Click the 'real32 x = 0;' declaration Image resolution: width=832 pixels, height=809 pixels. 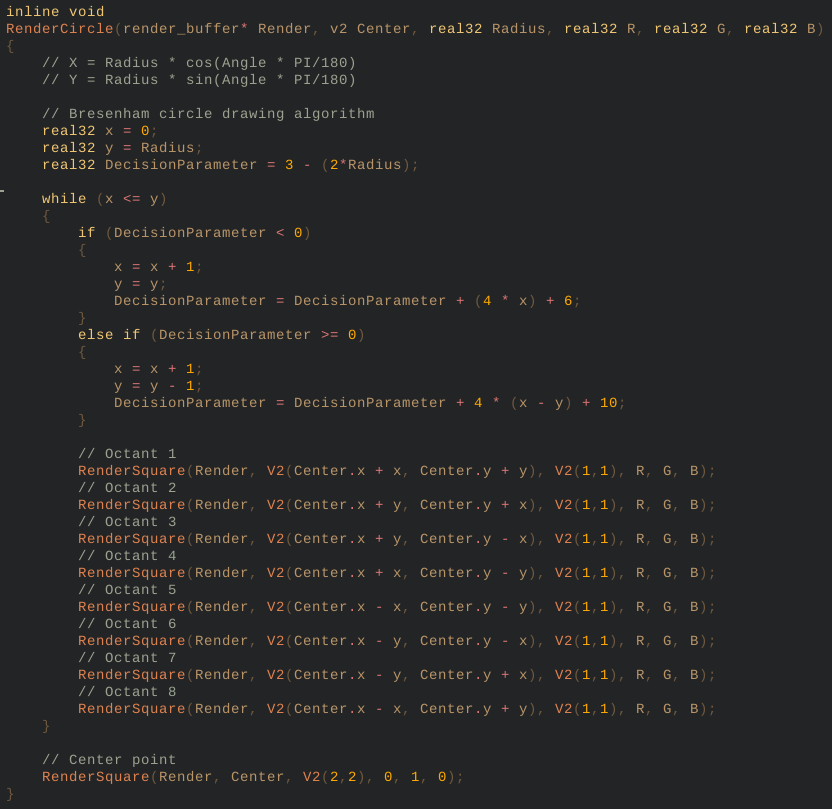100,131
